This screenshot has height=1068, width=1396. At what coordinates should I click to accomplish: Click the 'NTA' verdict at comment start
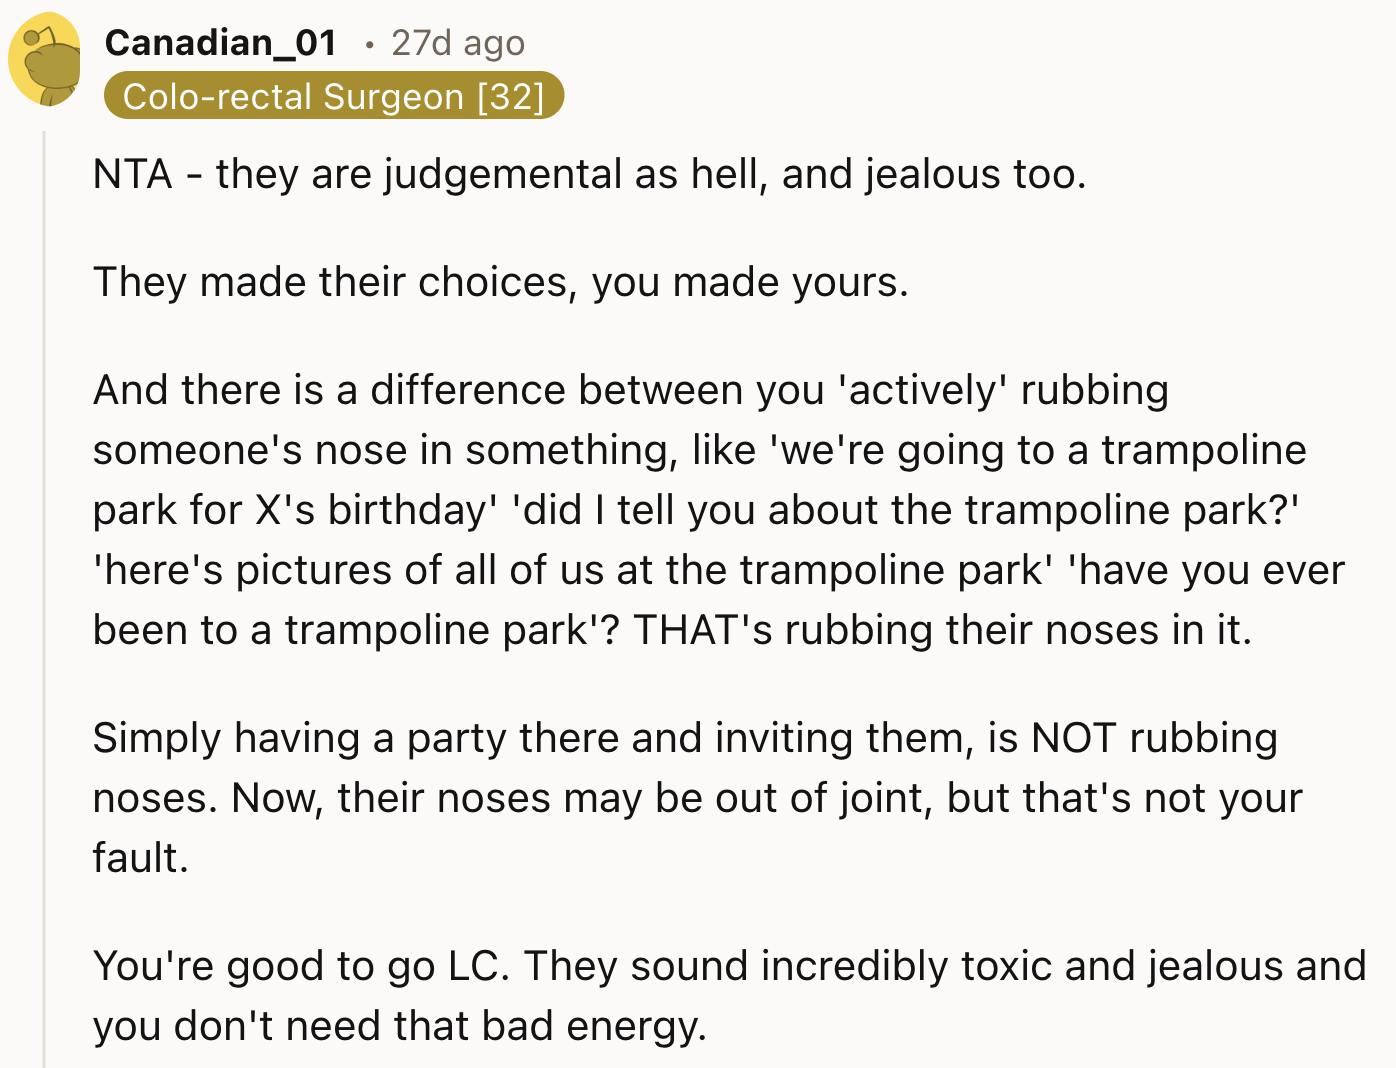click(132, 175)
